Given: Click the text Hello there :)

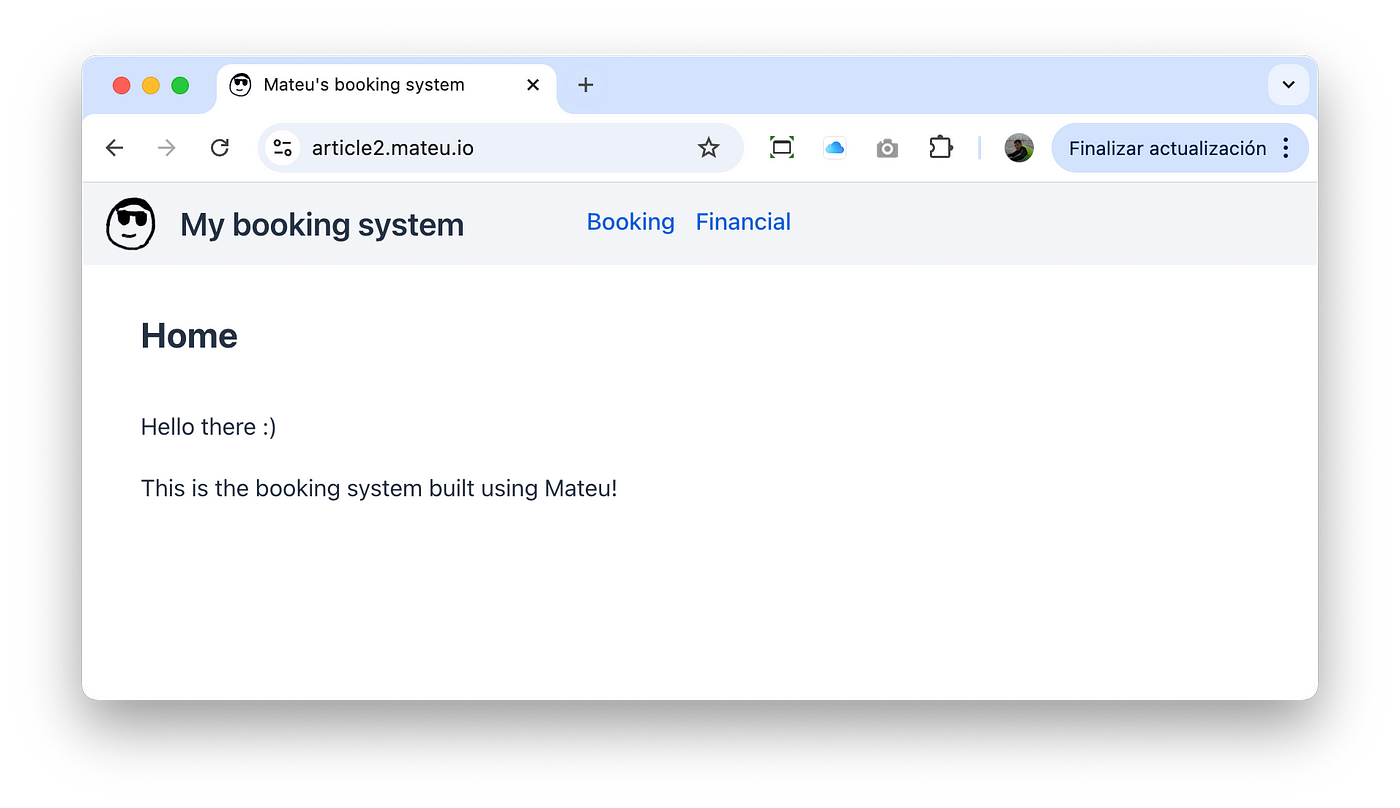Looking at the screenshot, I should pos(209,427).
